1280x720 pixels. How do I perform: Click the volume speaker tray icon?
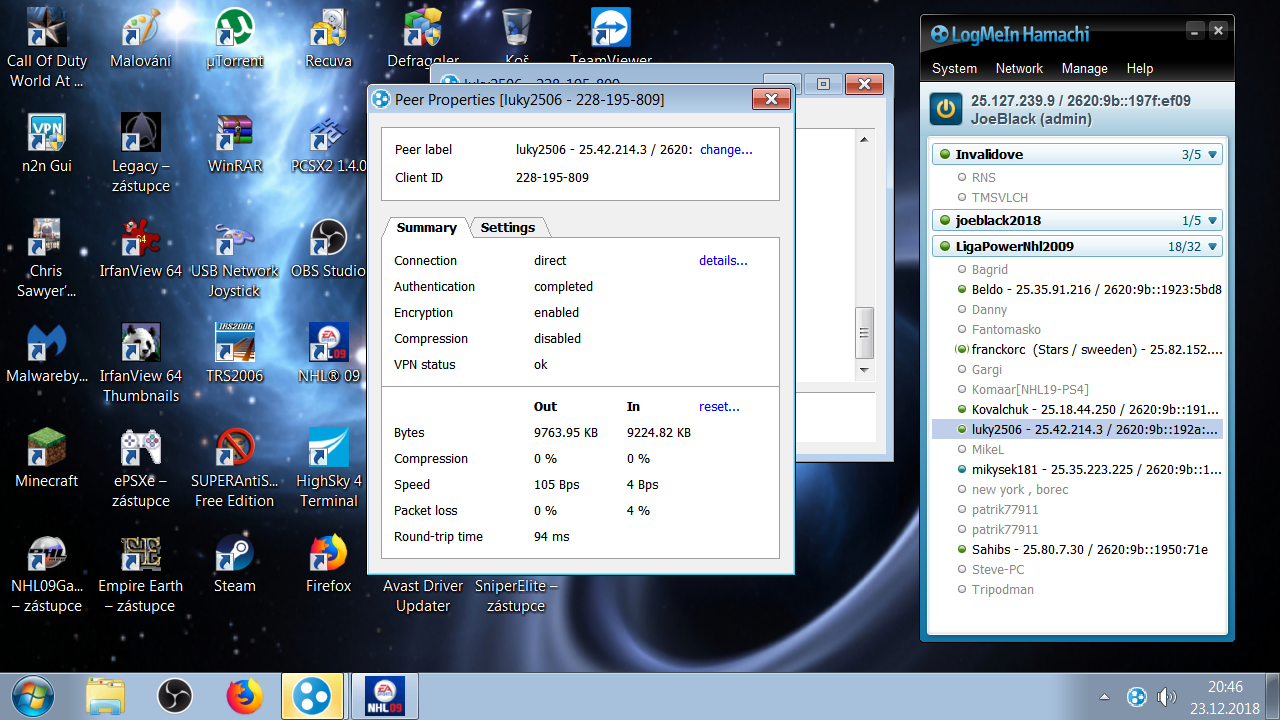(x=1167, y=697)
